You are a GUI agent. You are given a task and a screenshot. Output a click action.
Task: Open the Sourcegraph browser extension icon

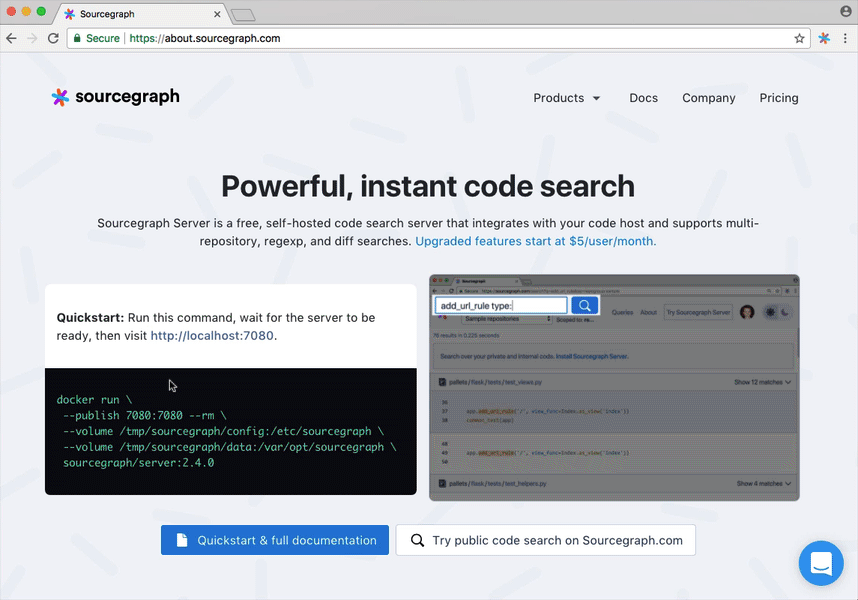(x=824, y=38)
